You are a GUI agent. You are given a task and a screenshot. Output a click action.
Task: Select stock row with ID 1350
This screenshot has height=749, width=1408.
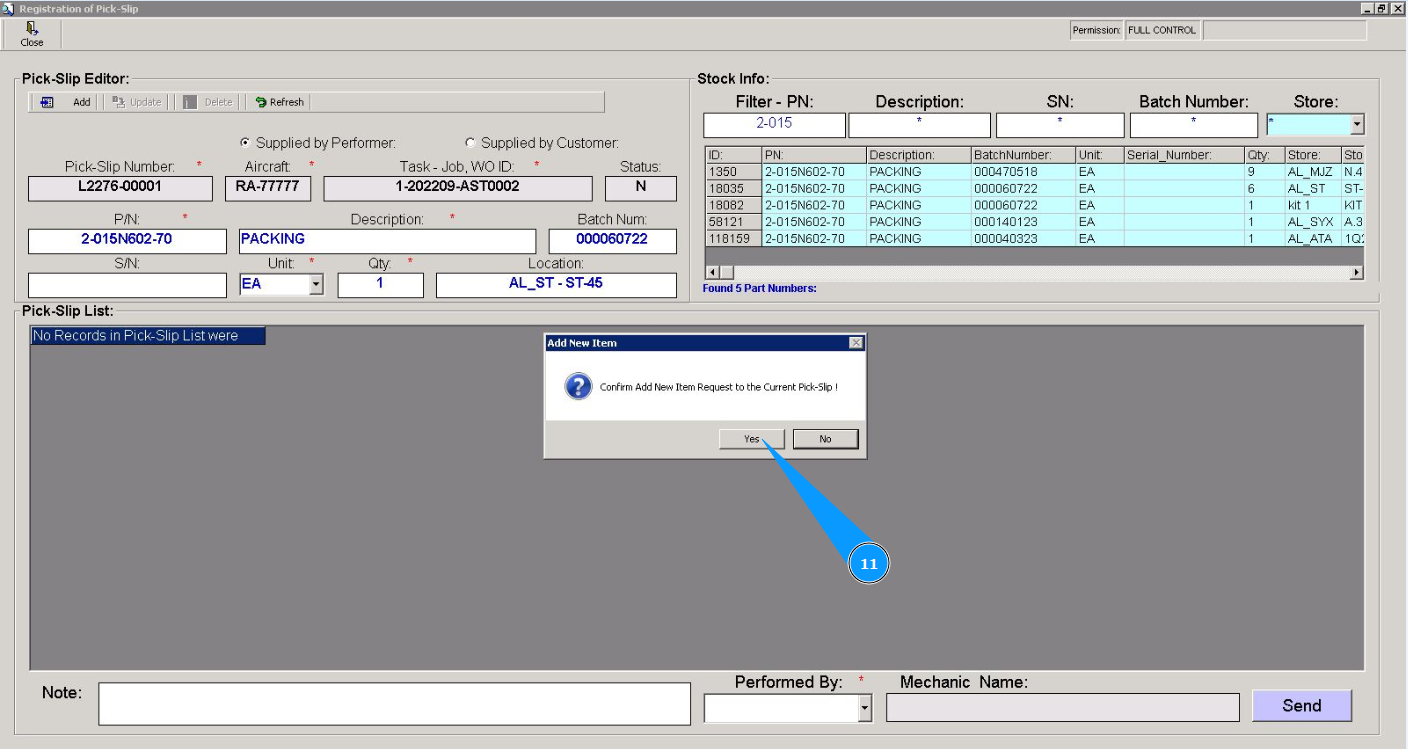[x=1034, y=172]
